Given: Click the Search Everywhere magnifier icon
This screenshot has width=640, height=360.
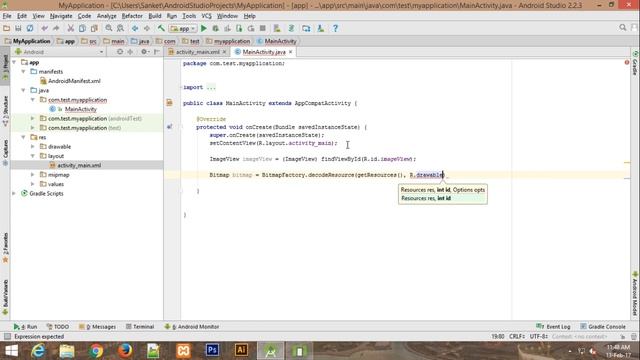Looking at the screenshot, I should (622, 27).
